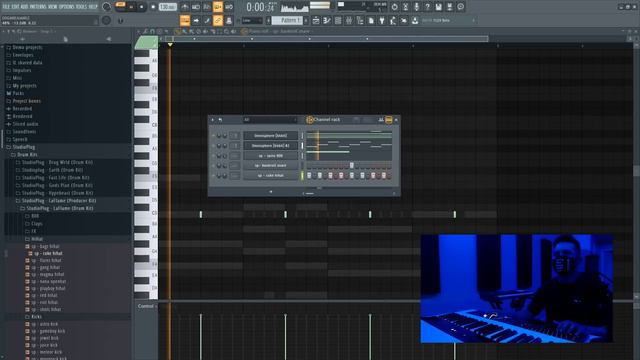
Task: Select the 808 channel button in rack
Action: click(x=271, y=156)
